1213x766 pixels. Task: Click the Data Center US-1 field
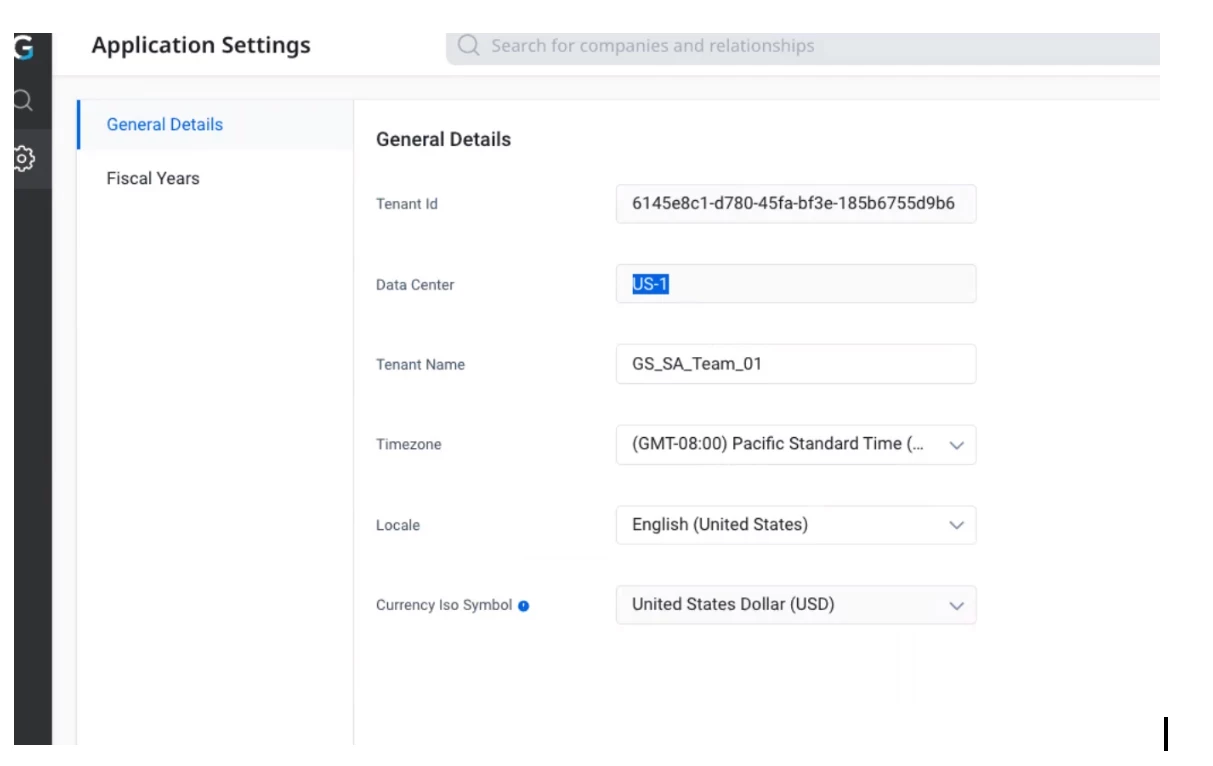pyautogui.click(x=795, y=285)
